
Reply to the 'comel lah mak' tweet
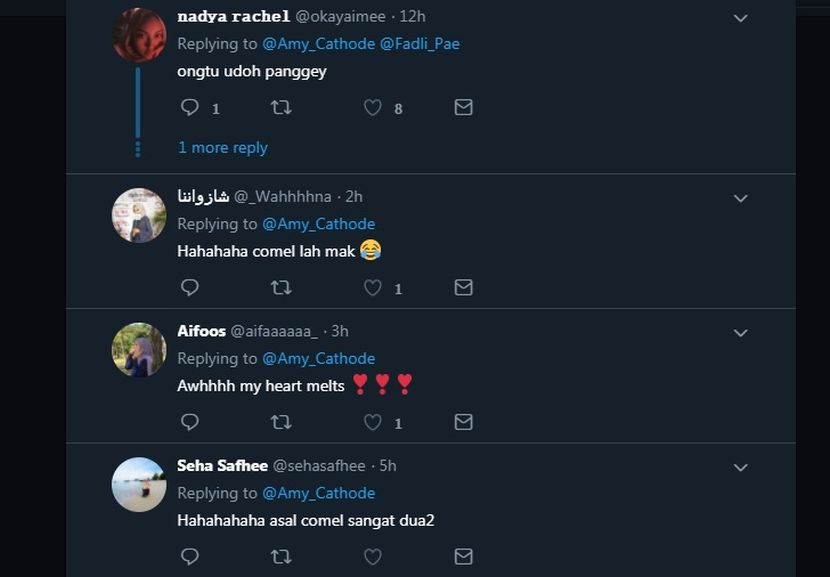pyautogui.click(x=189, y=287)
